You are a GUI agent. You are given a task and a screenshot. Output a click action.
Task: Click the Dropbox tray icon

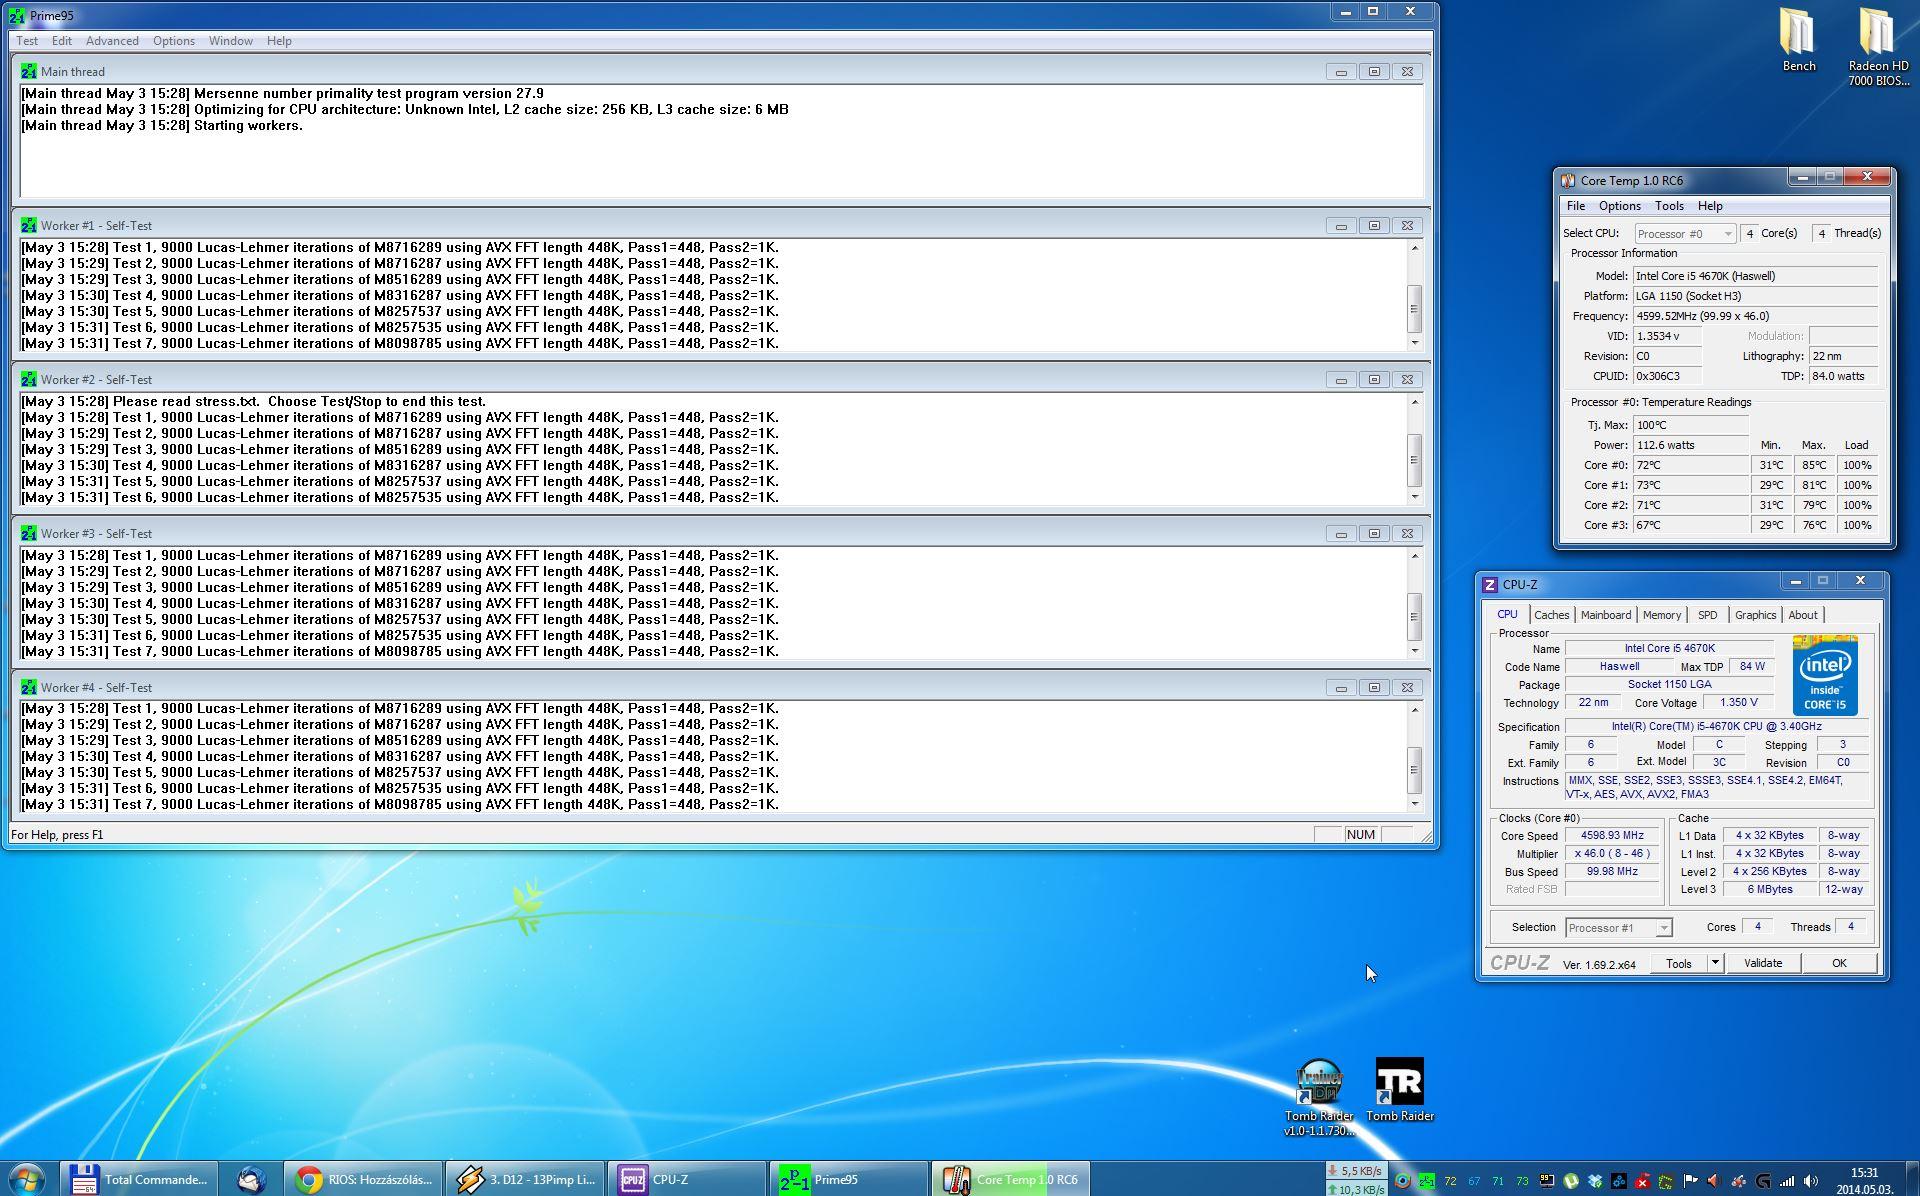[x=1595, y=1181]
